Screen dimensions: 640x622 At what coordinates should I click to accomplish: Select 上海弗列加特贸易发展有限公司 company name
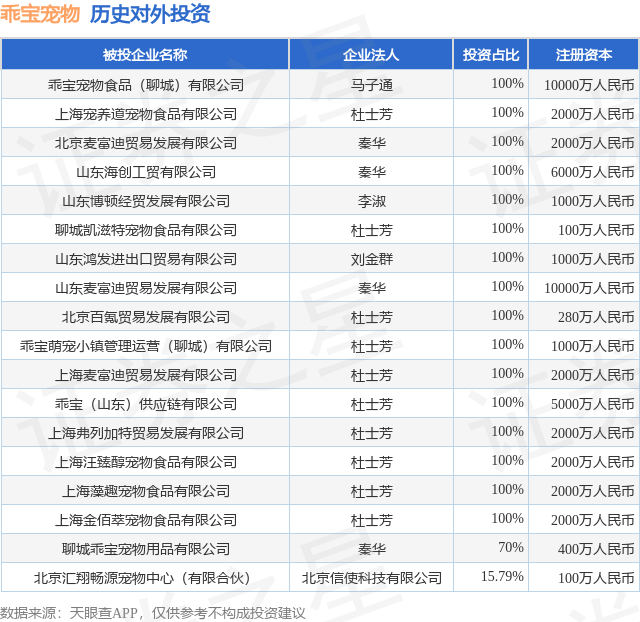pos(146,433)
